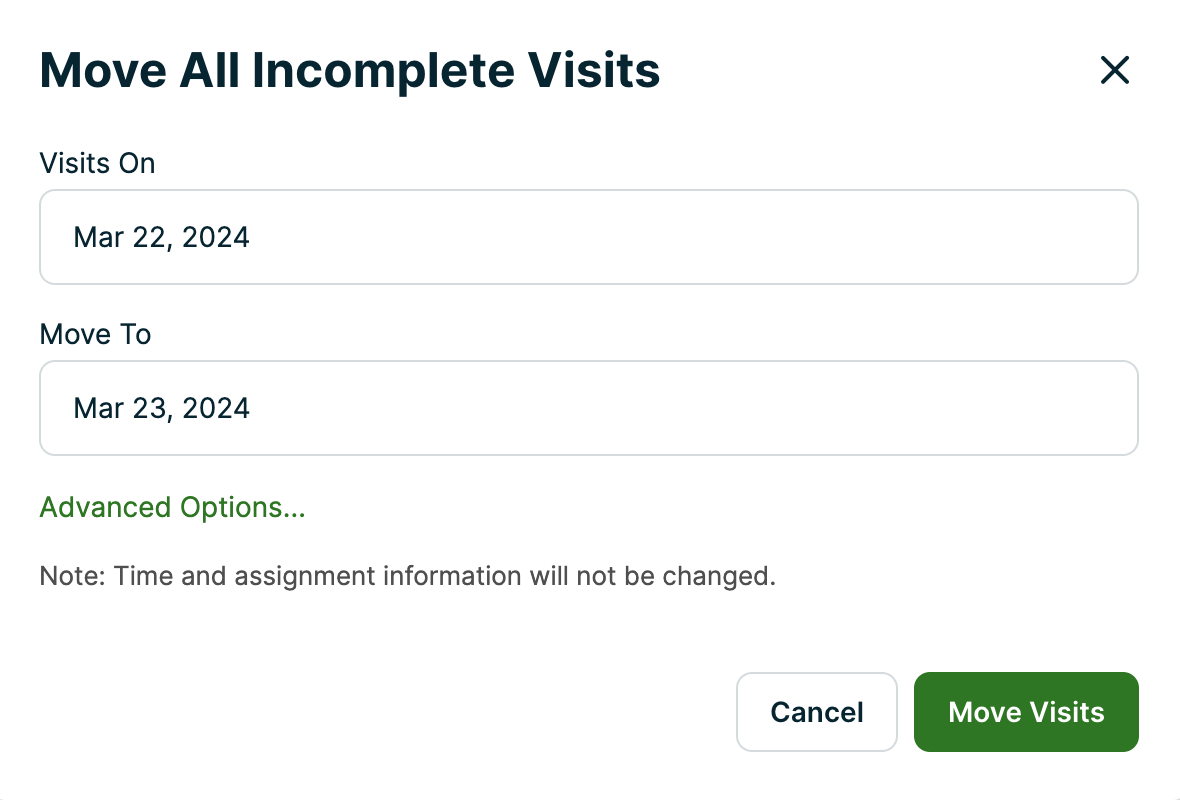Click the Mar 22, 2024 date input
Screen dimensions: 1180x800
pos(588,236)
